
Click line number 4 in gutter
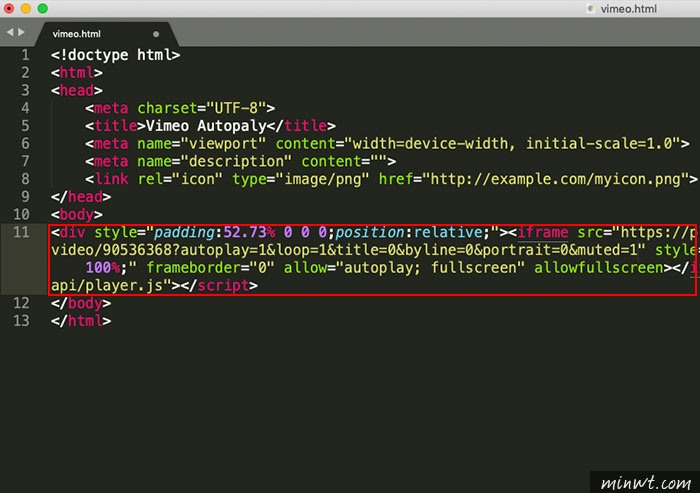pyautogui.click(x=25, y=108)
